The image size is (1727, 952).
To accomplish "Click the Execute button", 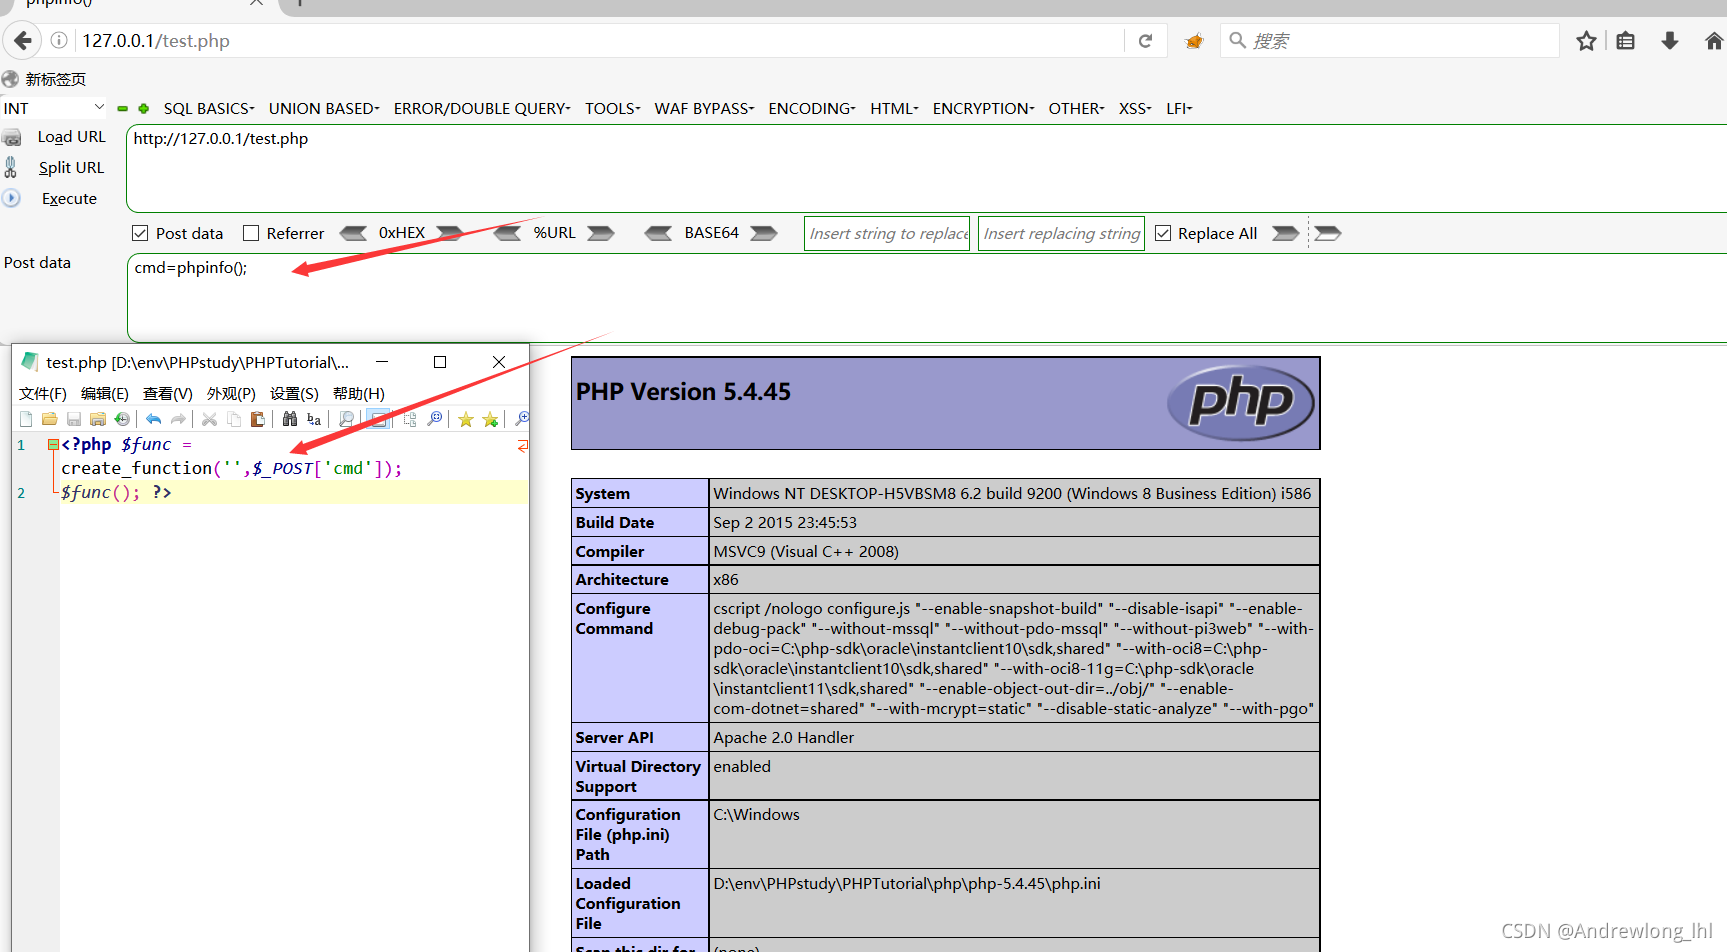I will click(x=51, y=199).
